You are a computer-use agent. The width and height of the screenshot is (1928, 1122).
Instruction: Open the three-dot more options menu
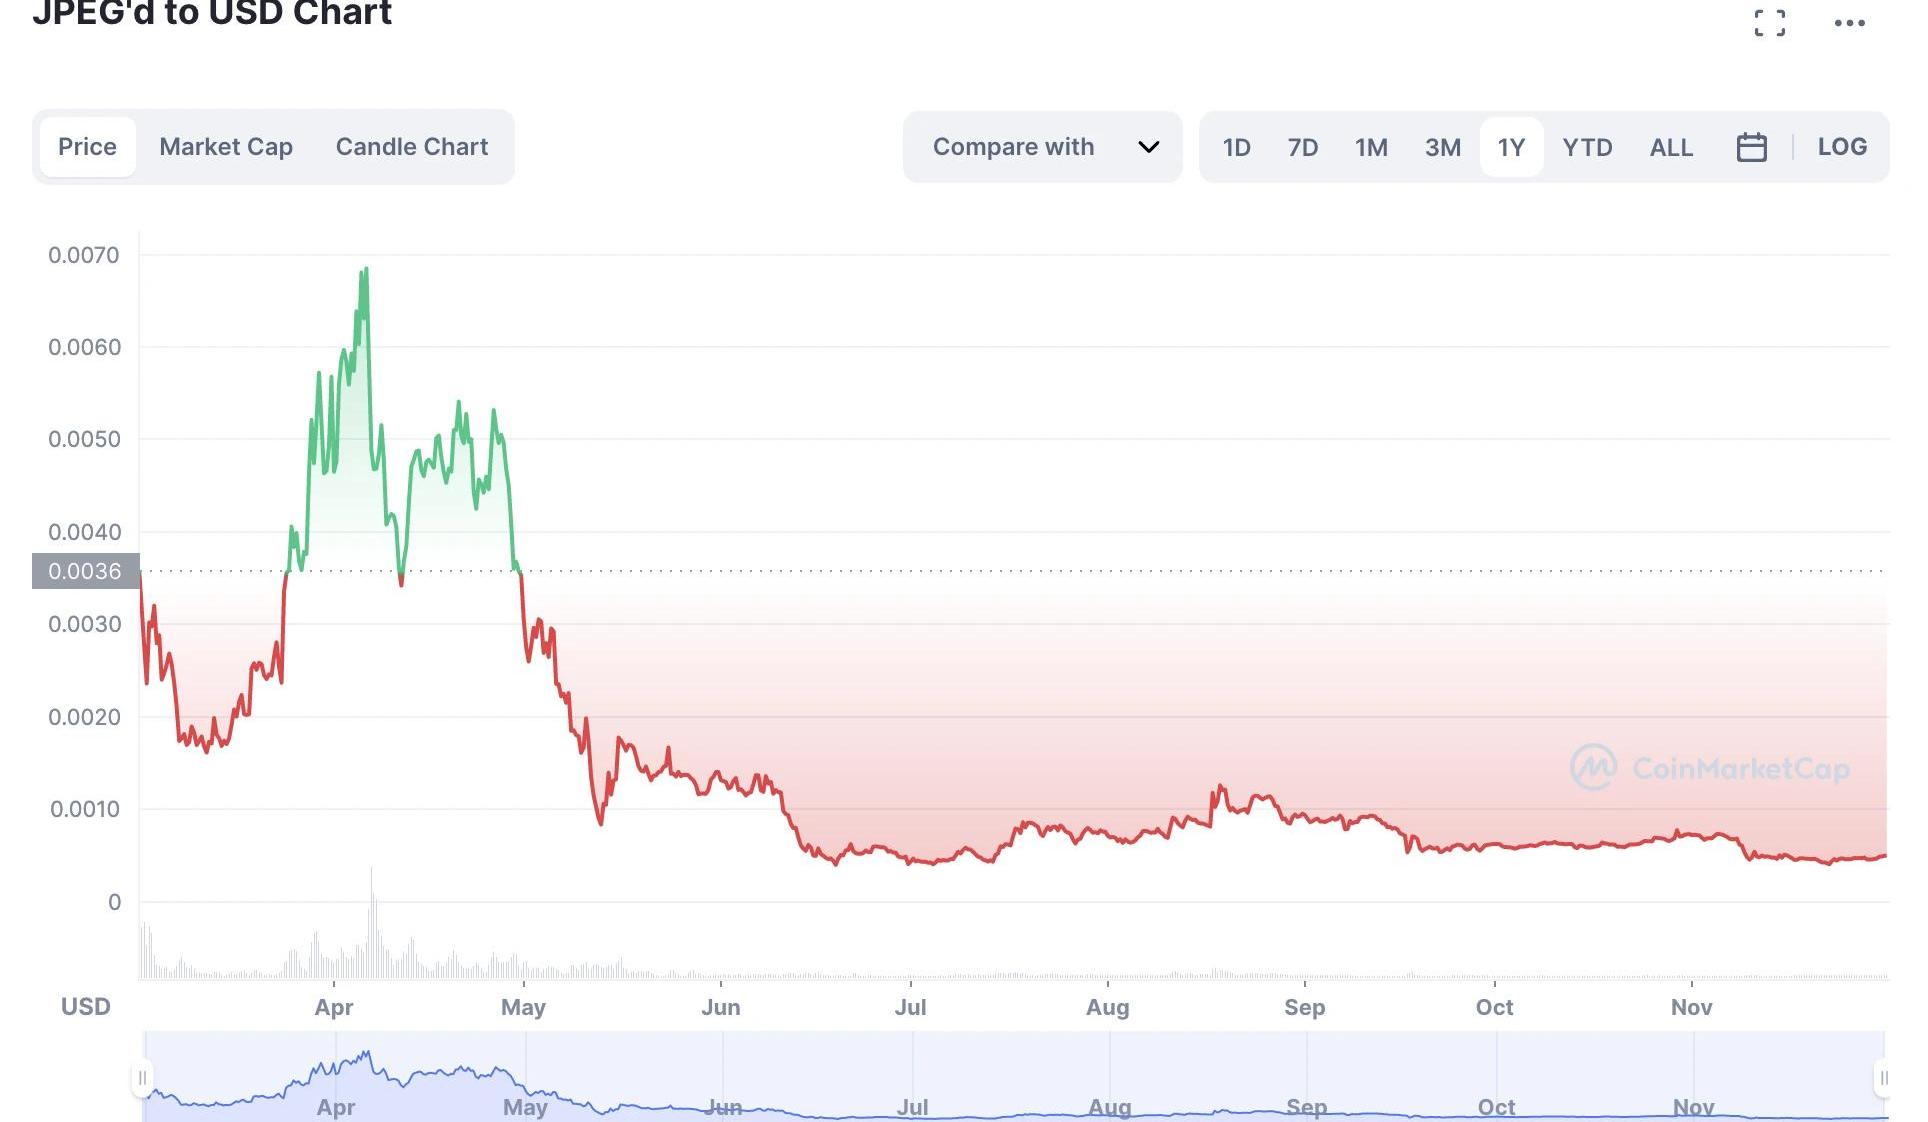tap(1849, 23)
